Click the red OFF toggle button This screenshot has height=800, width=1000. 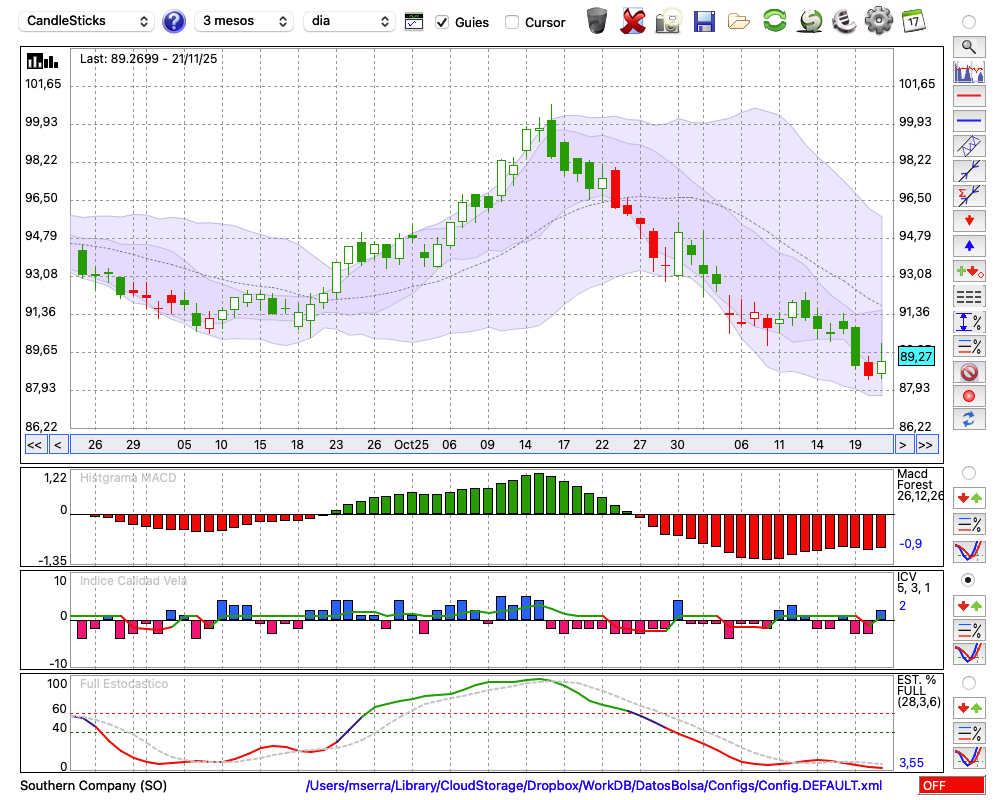pyautogui.click(x=951, y=786)
